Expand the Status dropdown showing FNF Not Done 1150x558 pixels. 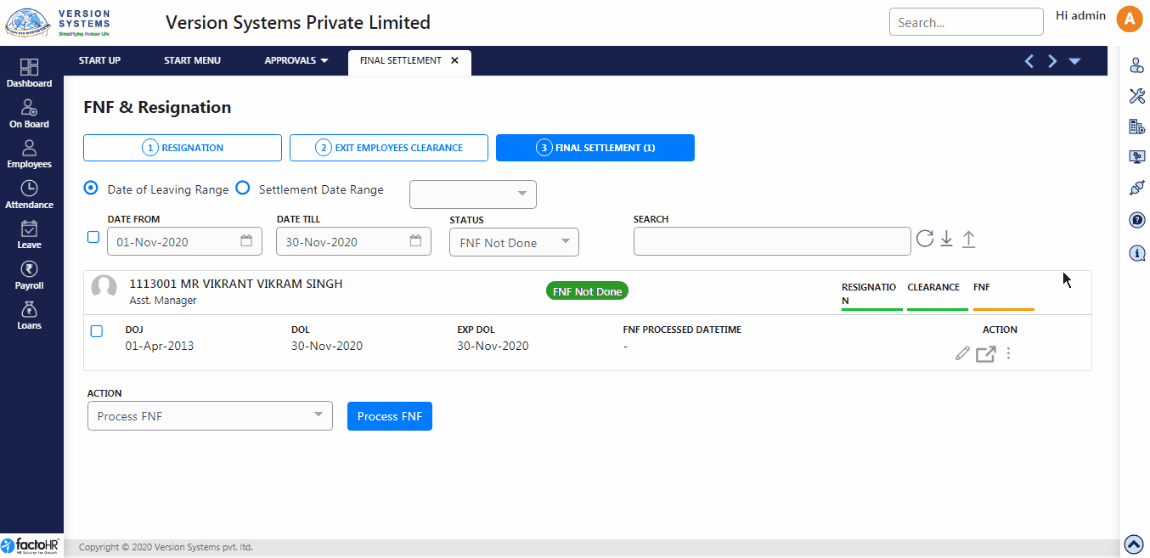(x=514, y=242)
